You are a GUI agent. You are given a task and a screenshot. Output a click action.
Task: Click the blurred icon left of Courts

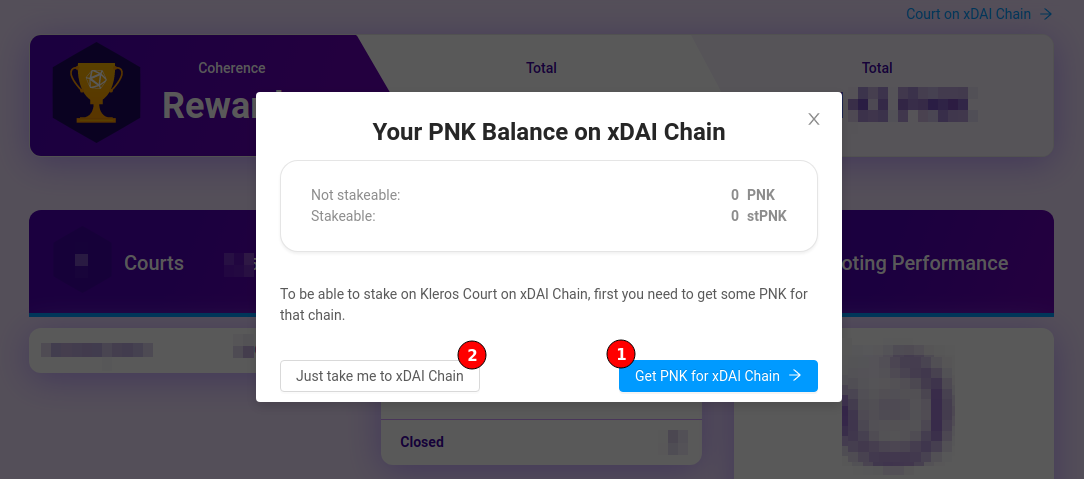pyautogui.click(x=82, y=261)
